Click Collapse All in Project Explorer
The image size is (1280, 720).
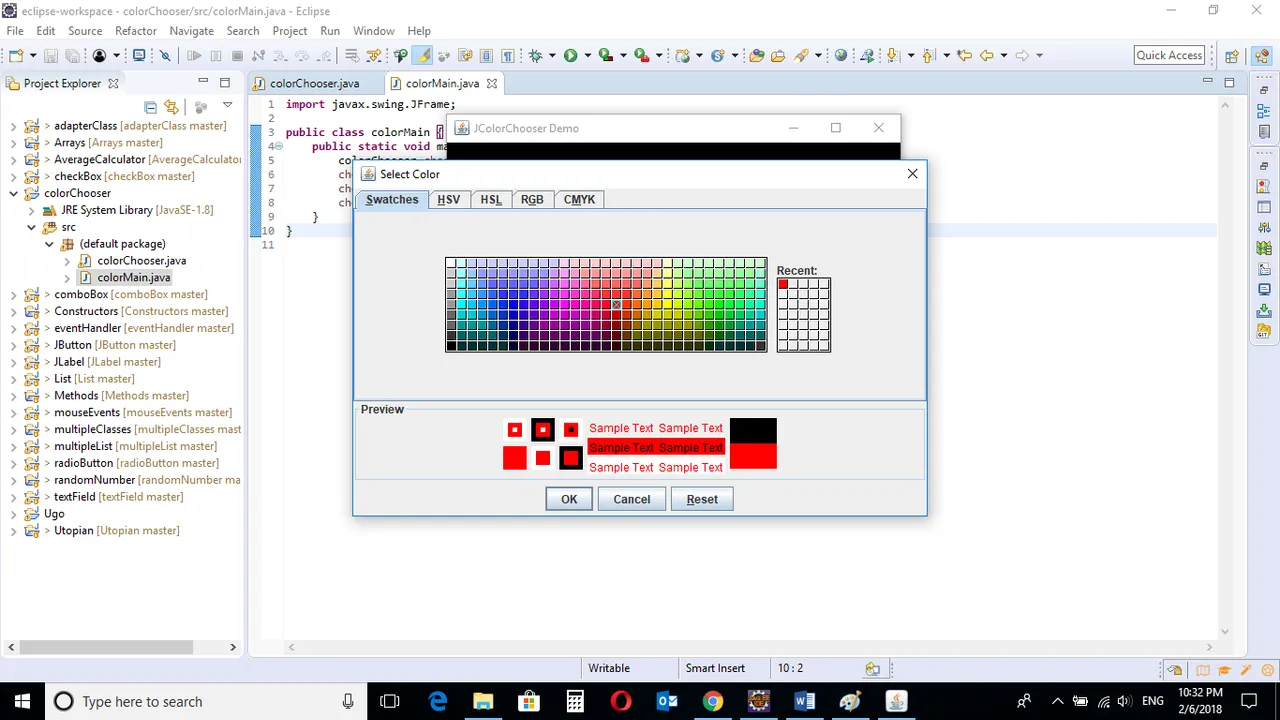coord(150,107)
